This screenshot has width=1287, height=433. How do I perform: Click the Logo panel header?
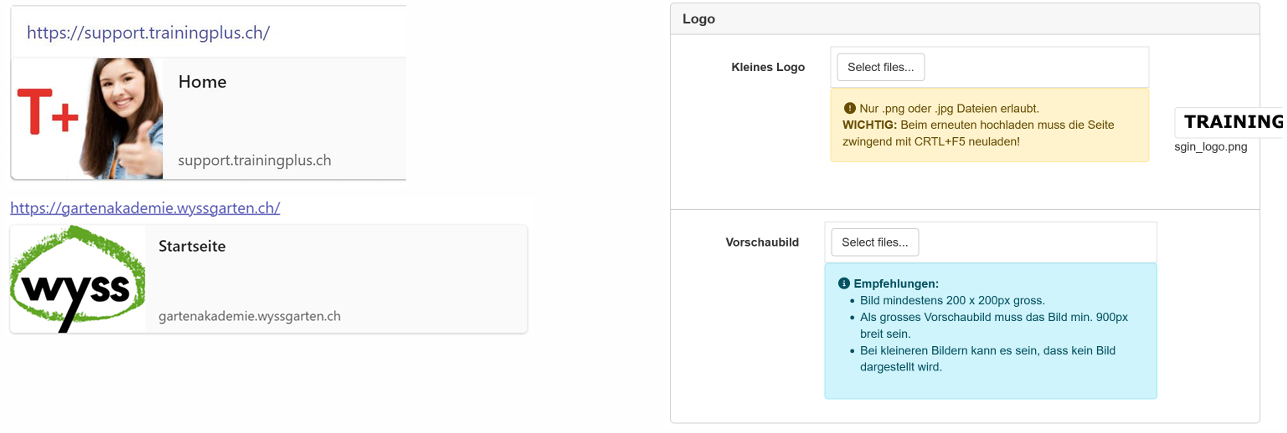[x=698, y=19]
